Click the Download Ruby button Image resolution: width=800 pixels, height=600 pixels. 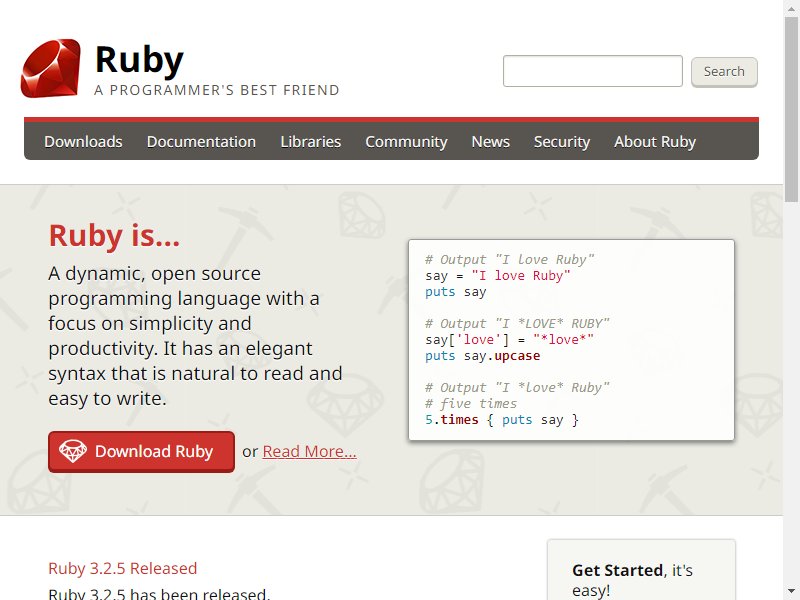pyautogui.click(x=141, y=452)
